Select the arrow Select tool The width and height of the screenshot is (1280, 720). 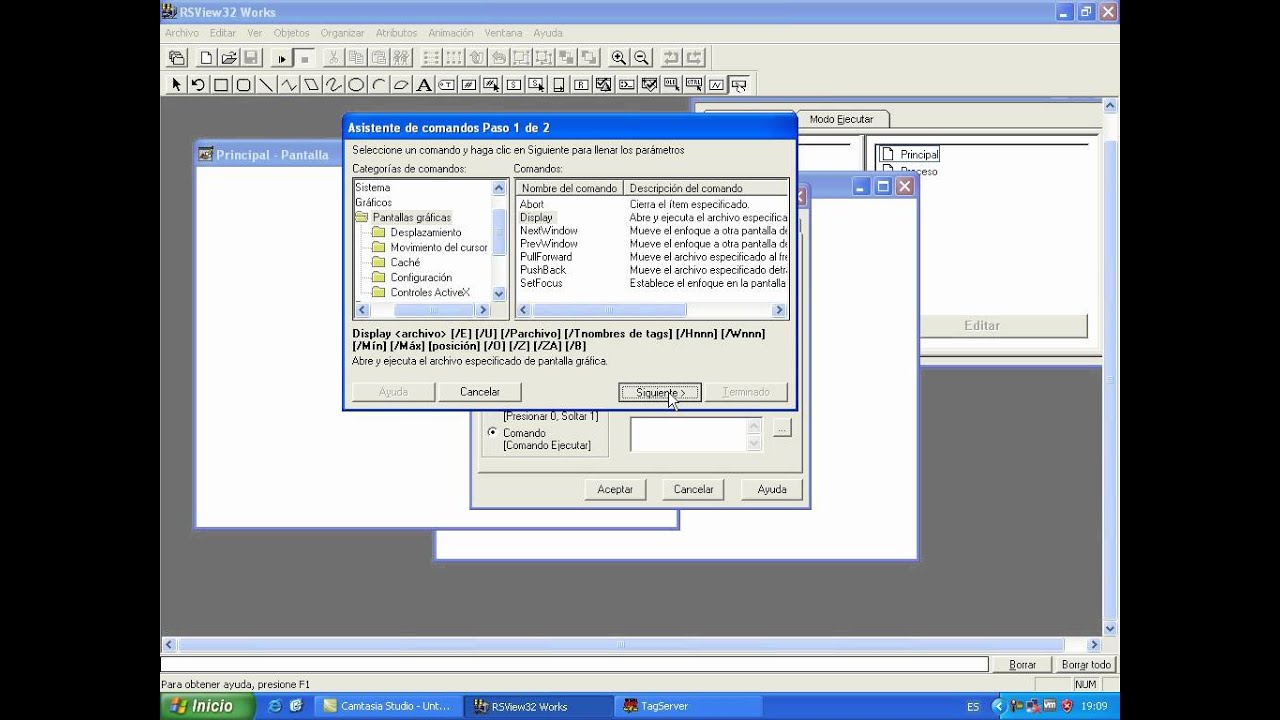click(176, 85)
